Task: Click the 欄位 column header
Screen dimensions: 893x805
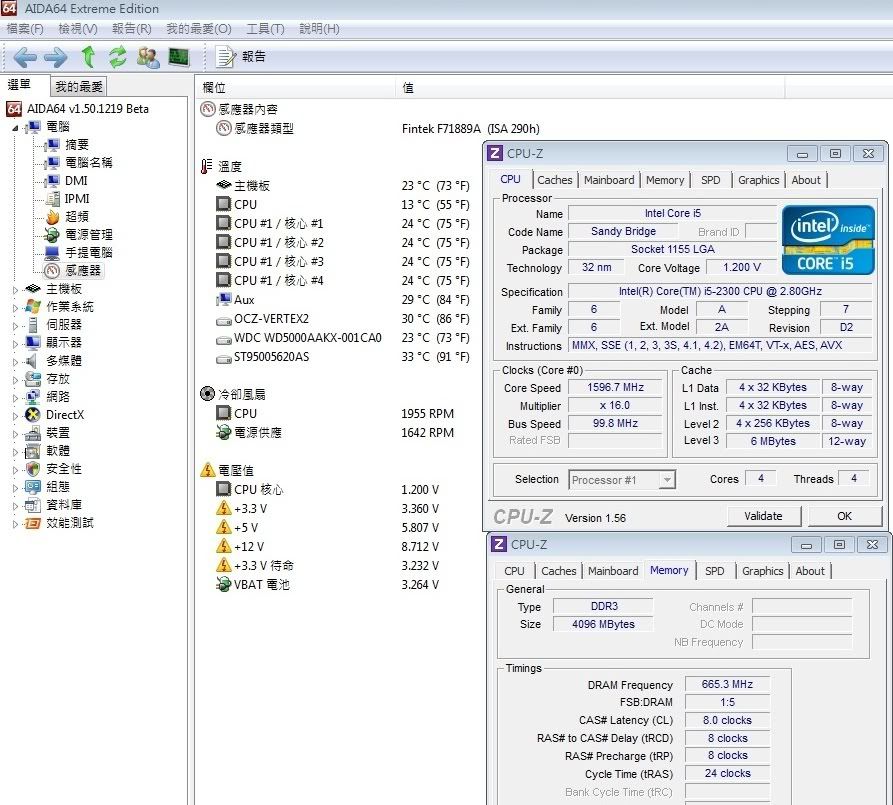Action: click(x=296, y=88)
